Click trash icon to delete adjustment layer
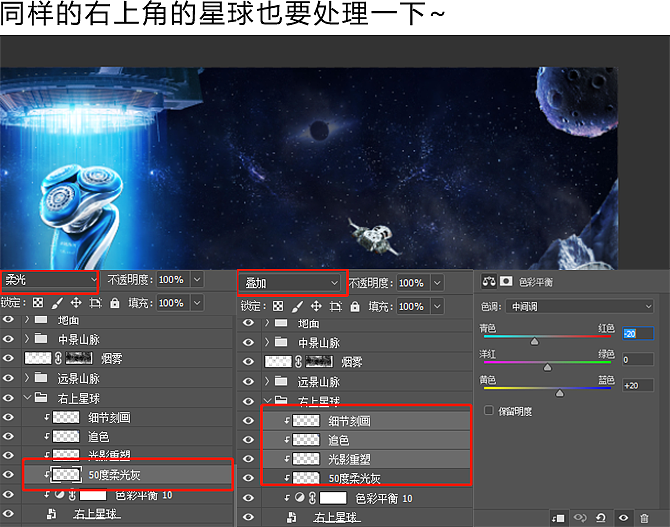 coord(644,518)
